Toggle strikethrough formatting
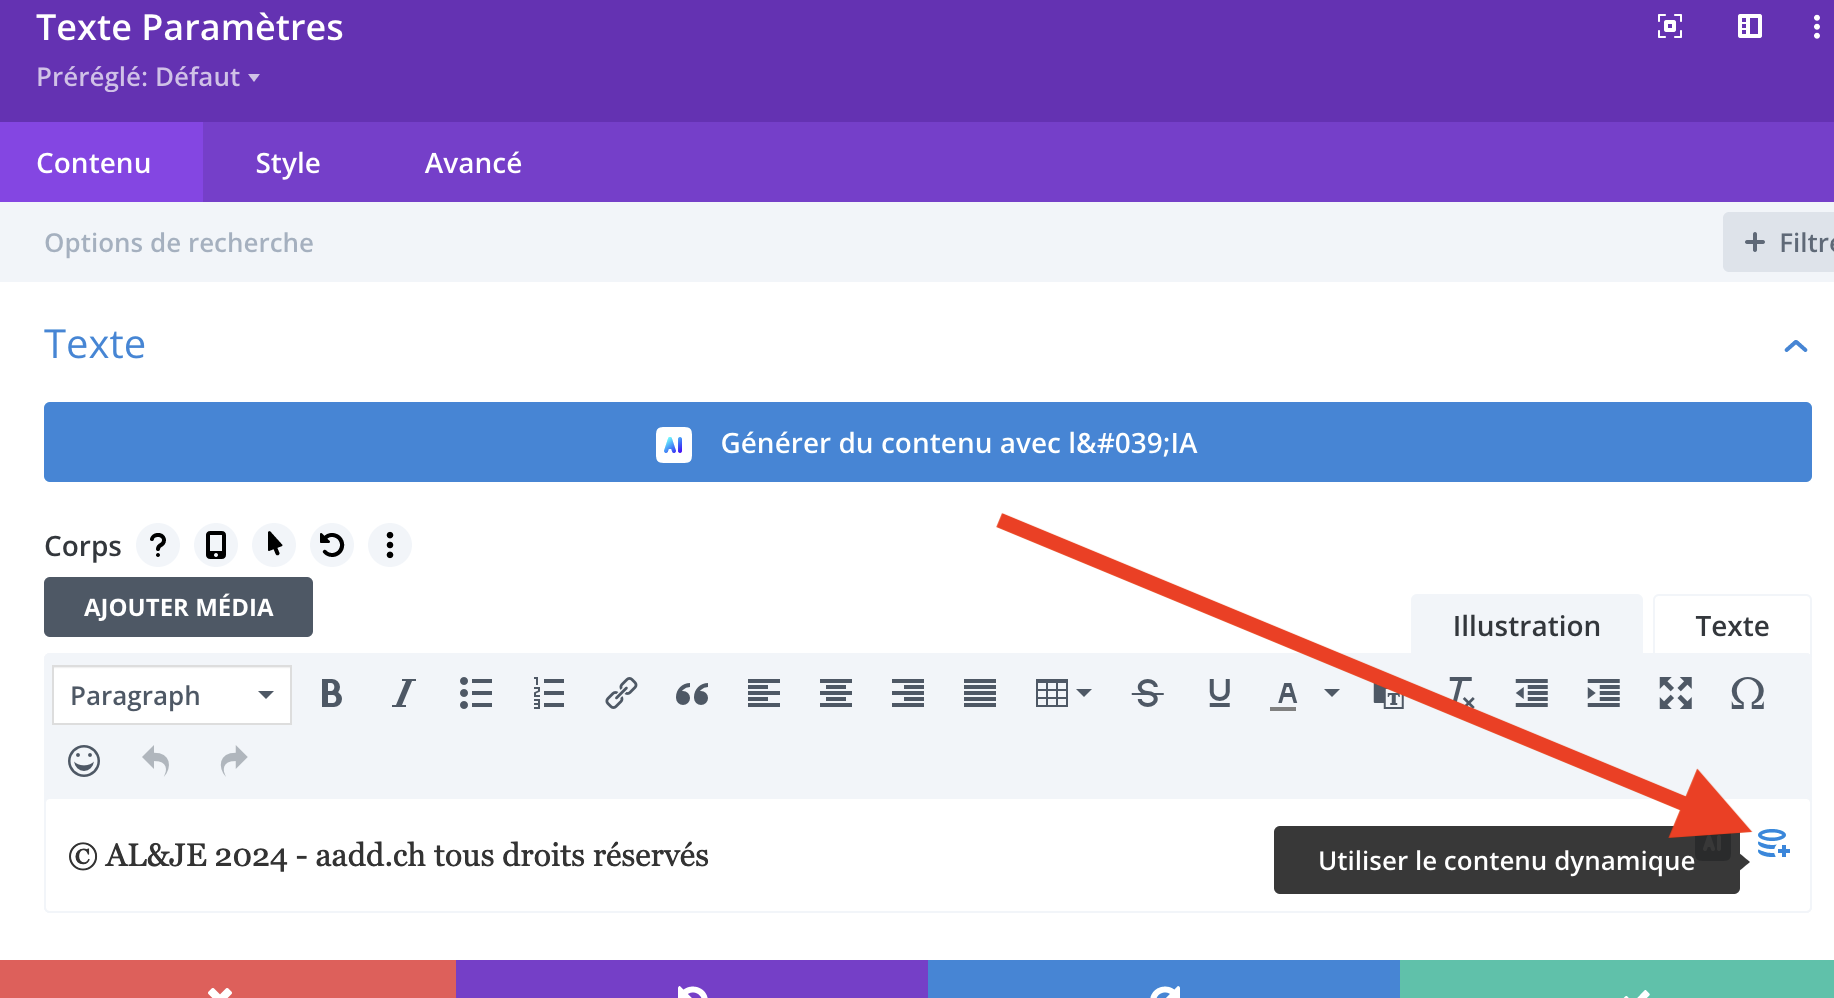Viewport: 1834px width, 998px height. (1147, 693)
